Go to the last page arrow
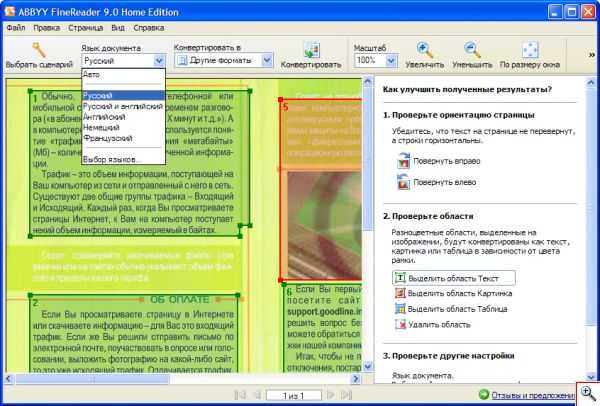The width and height of the screenshot is (600, 406). point(346,395)
